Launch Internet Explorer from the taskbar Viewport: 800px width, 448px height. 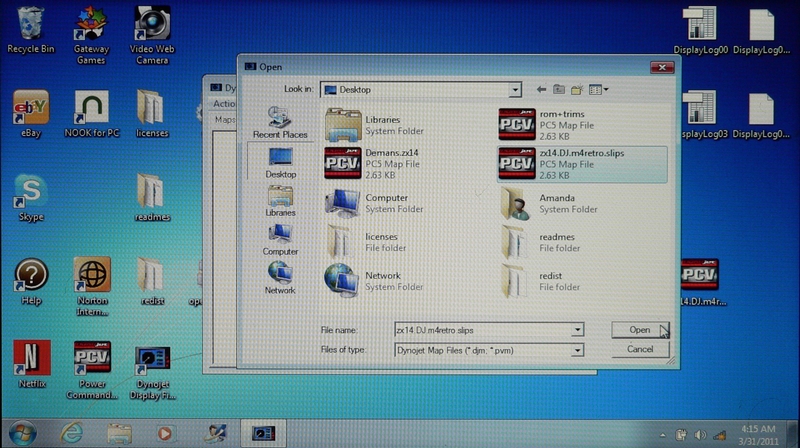(x=72, y=433)
